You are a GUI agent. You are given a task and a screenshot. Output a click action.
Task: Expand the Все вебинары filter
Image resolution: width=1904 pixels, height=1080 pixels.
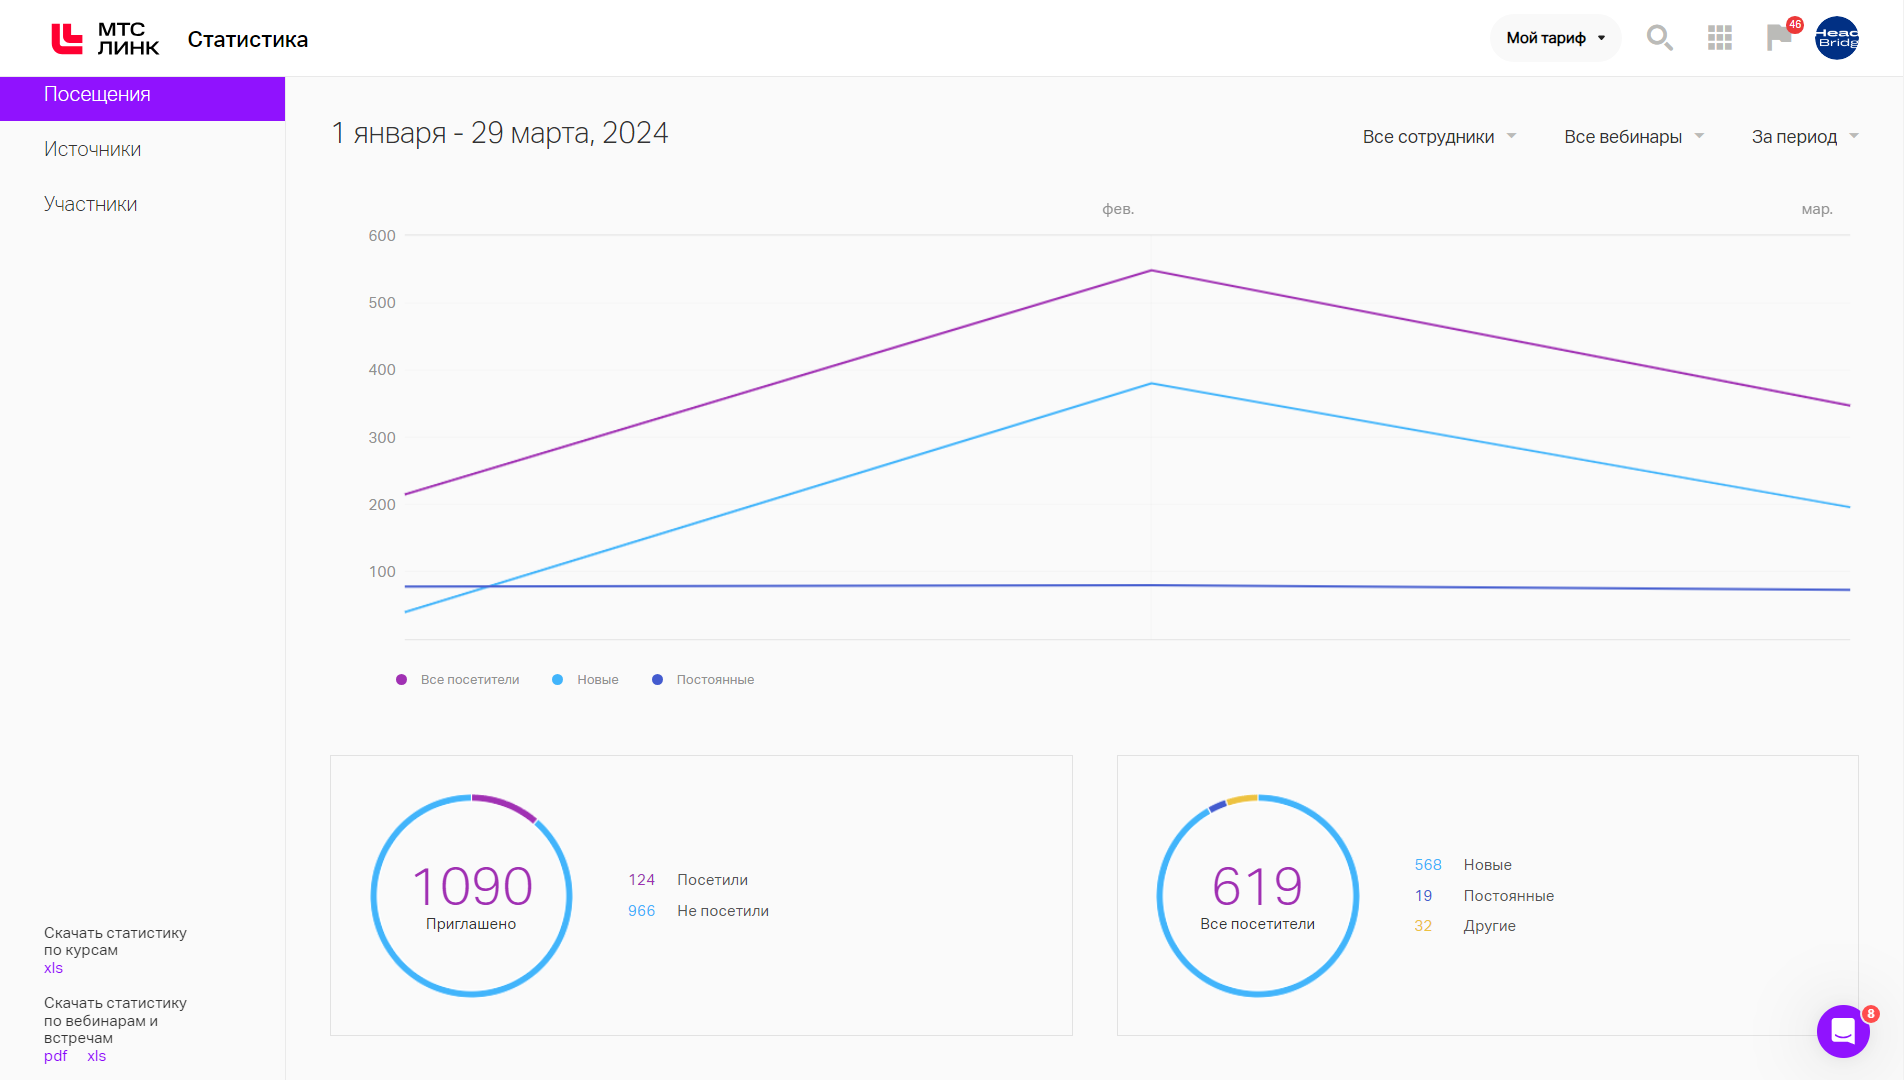point(1634,137)
